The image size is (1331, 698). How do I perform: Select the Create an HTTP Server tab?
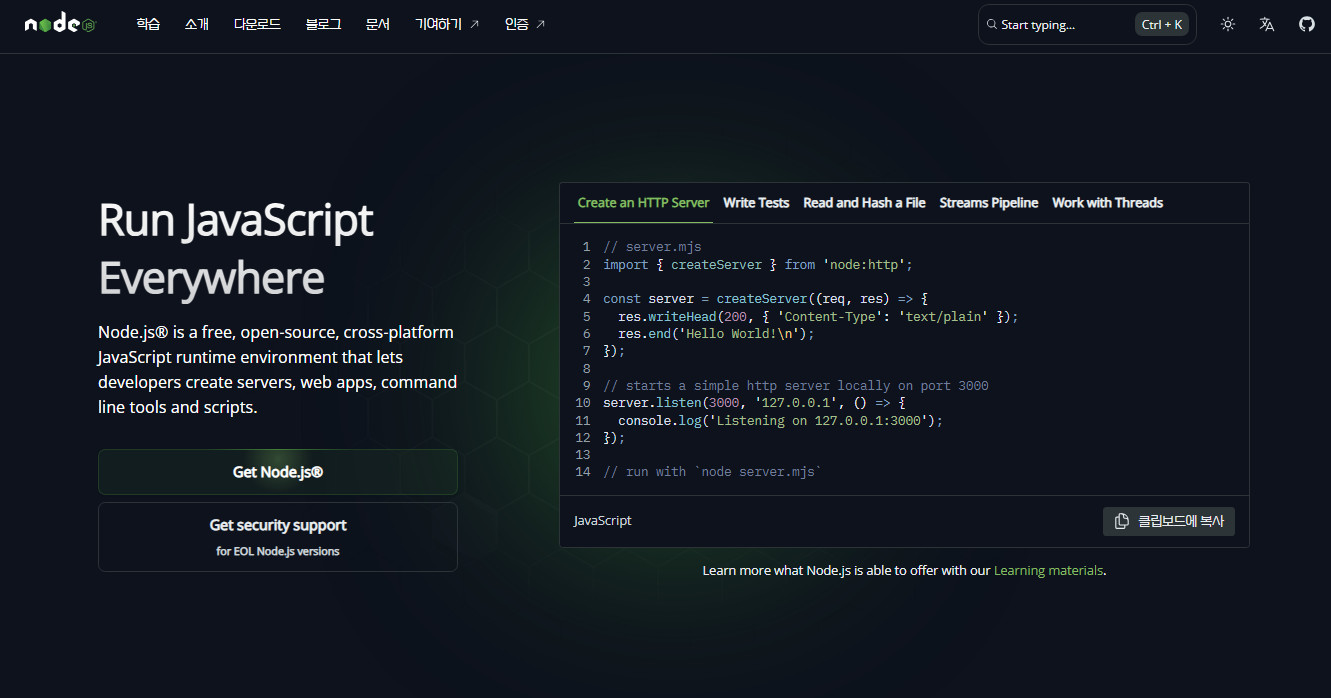[643, 203]
